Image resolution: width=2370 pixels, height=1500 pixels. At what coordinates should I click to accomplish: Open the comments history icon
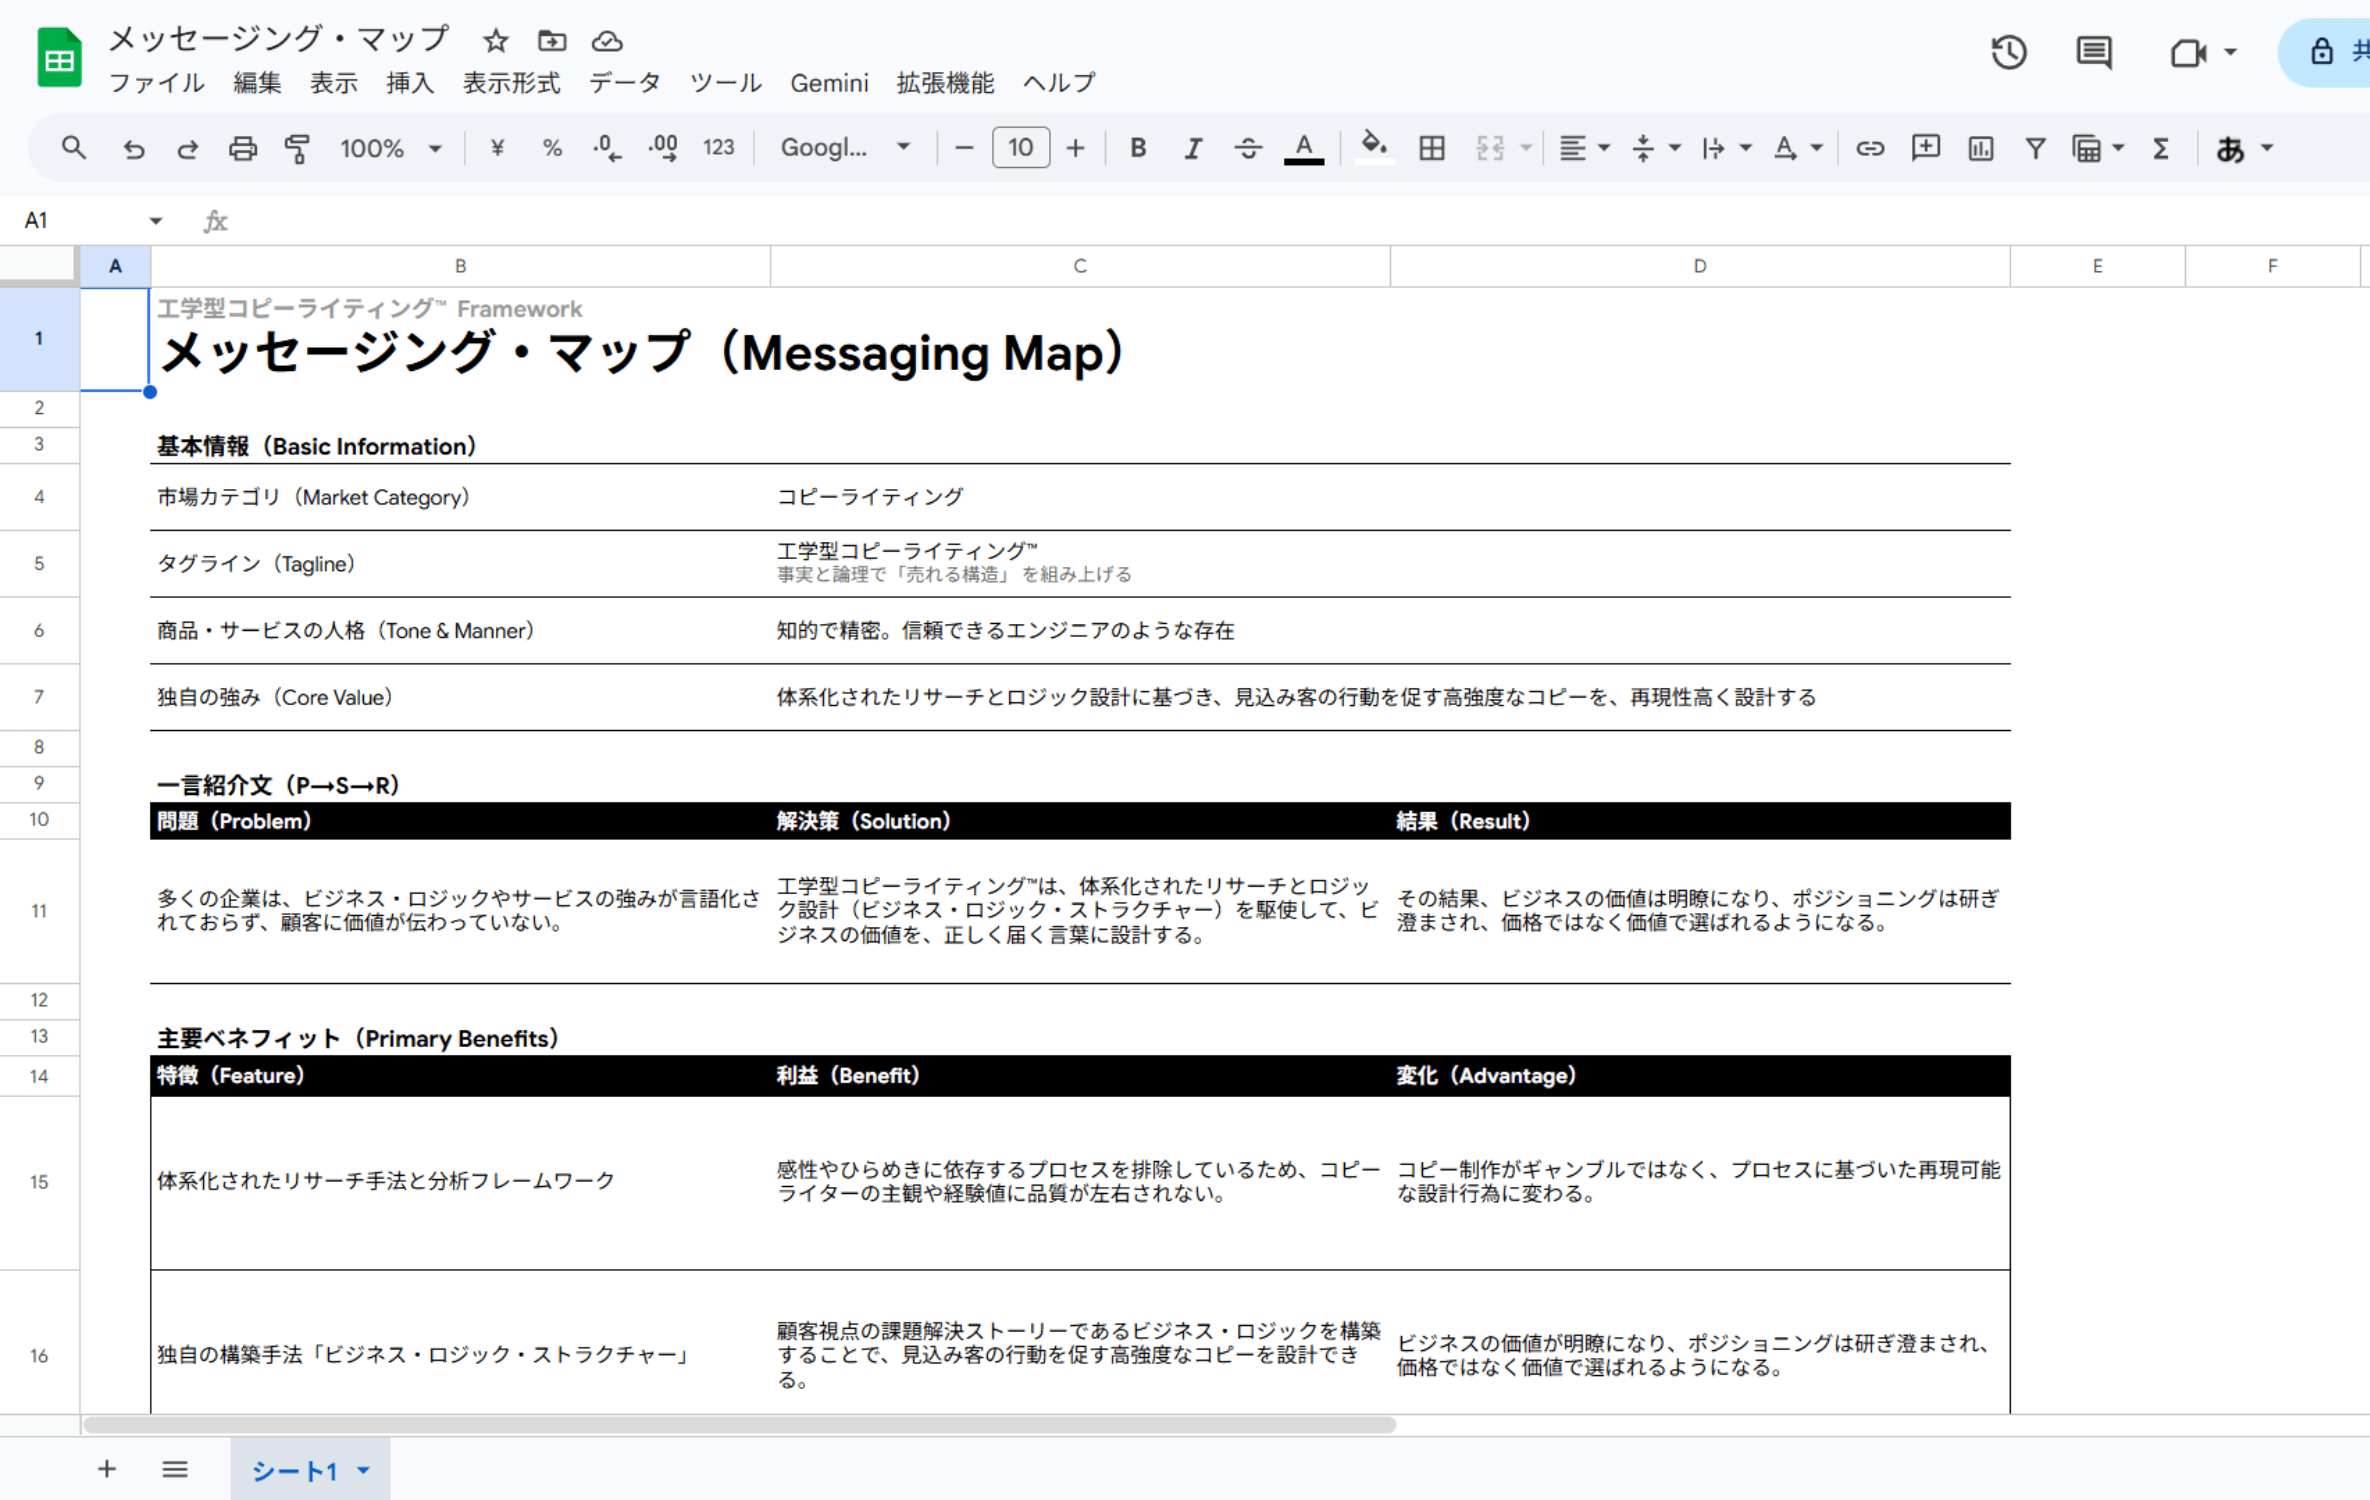tap(2093, 52)
